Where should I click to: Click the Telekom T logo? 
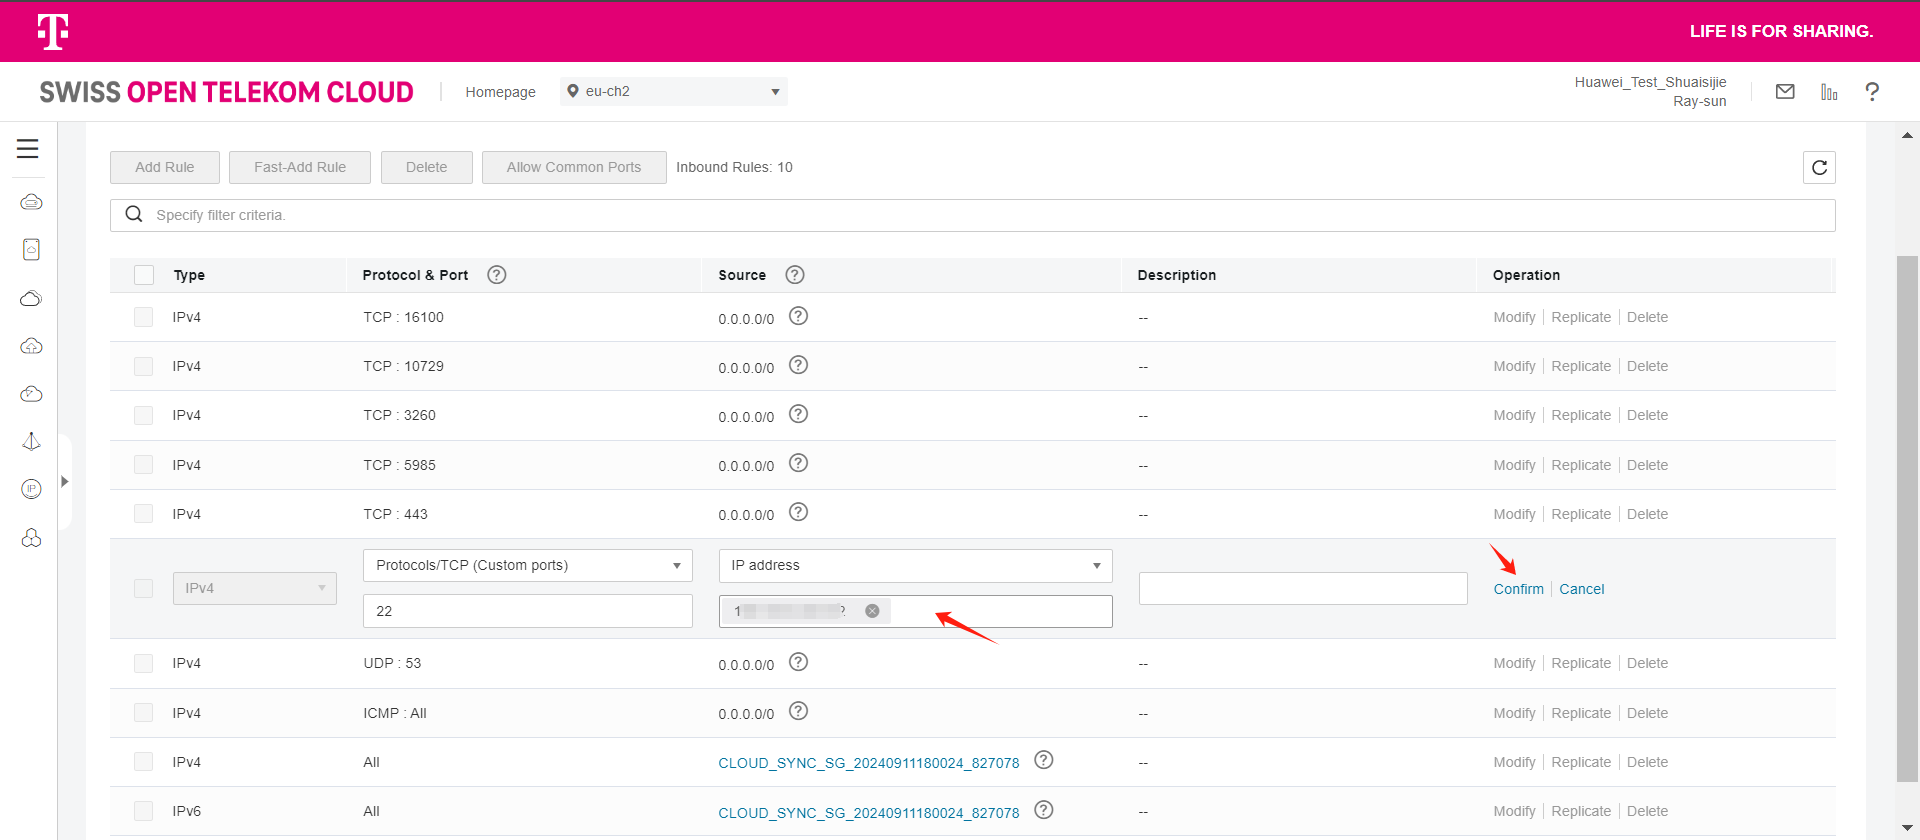(x=53, y=31)
